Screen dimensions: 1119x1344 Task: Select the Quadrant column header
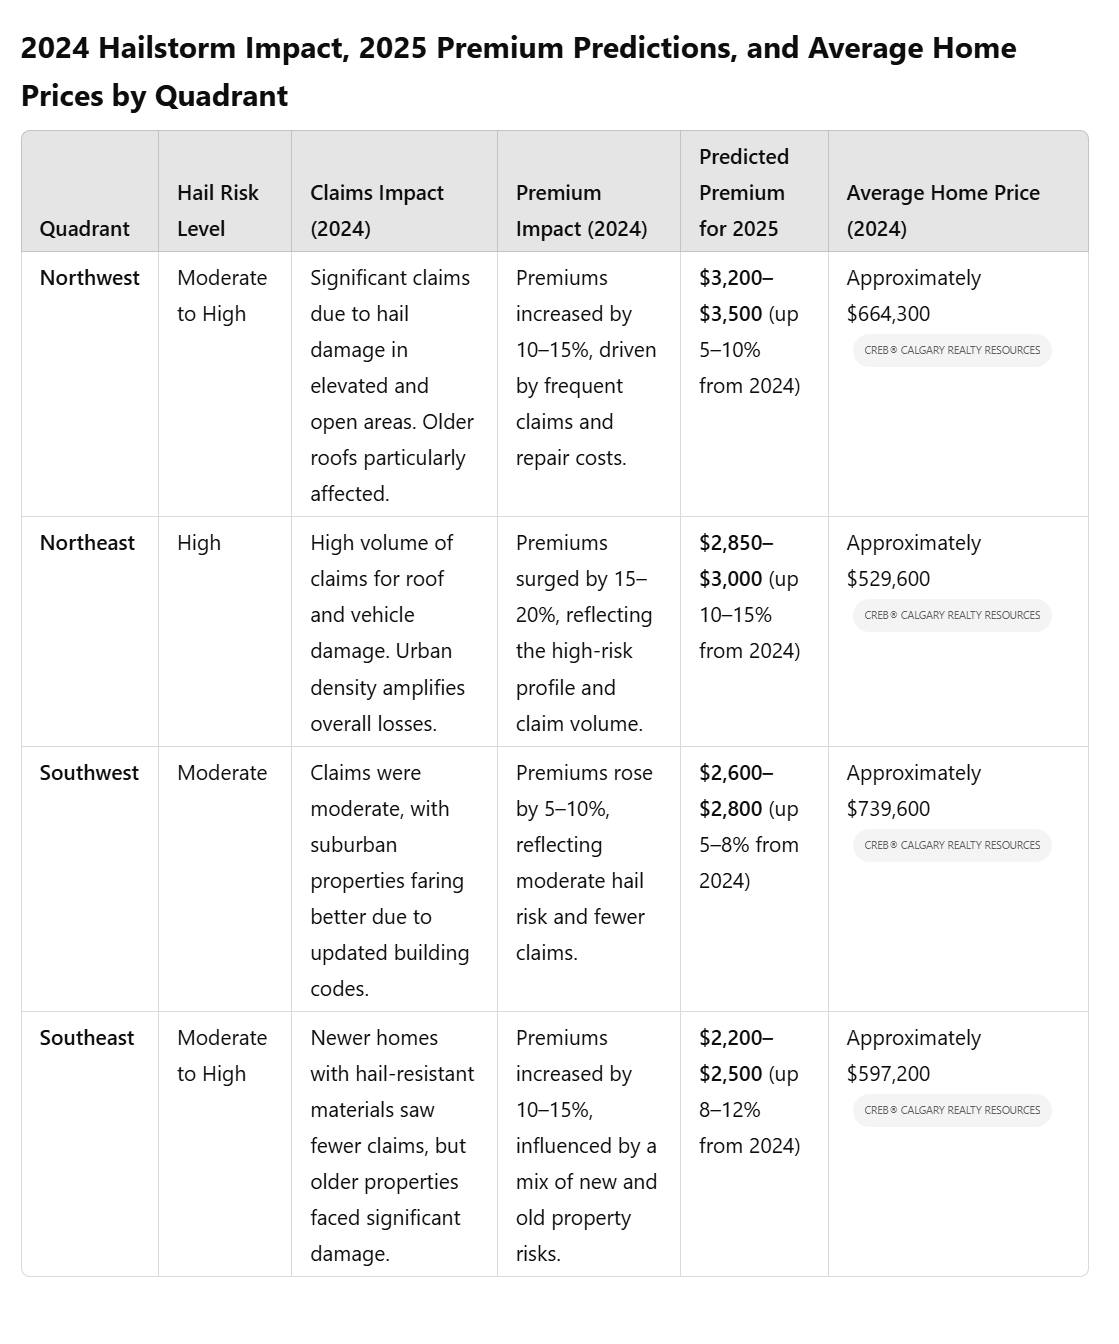(x=85, y=229)
